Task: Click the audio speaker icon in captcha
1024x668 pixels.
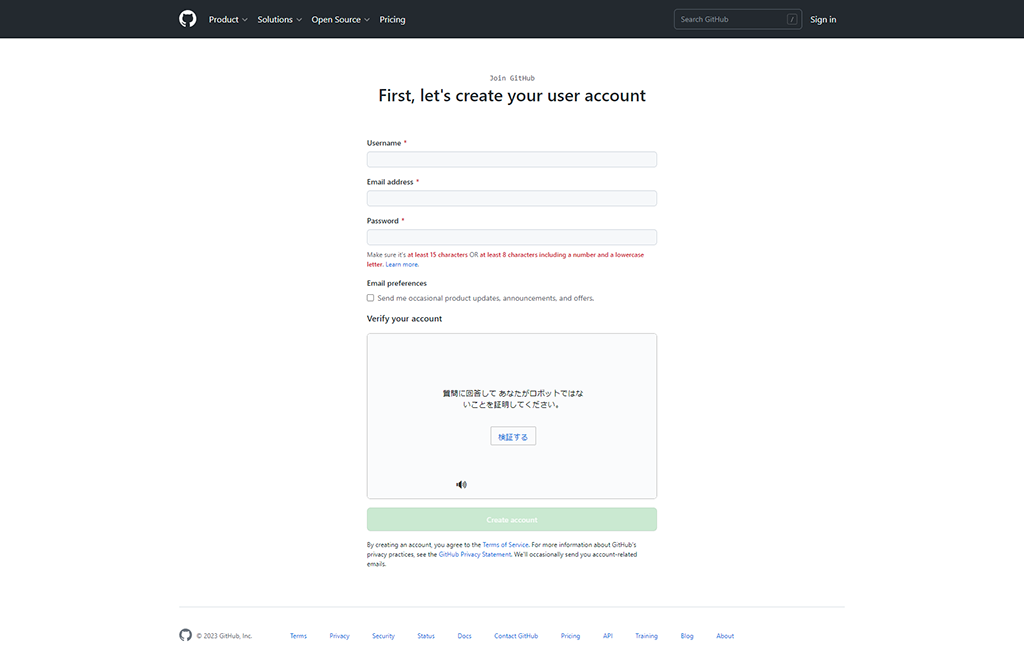Action: 461,484
